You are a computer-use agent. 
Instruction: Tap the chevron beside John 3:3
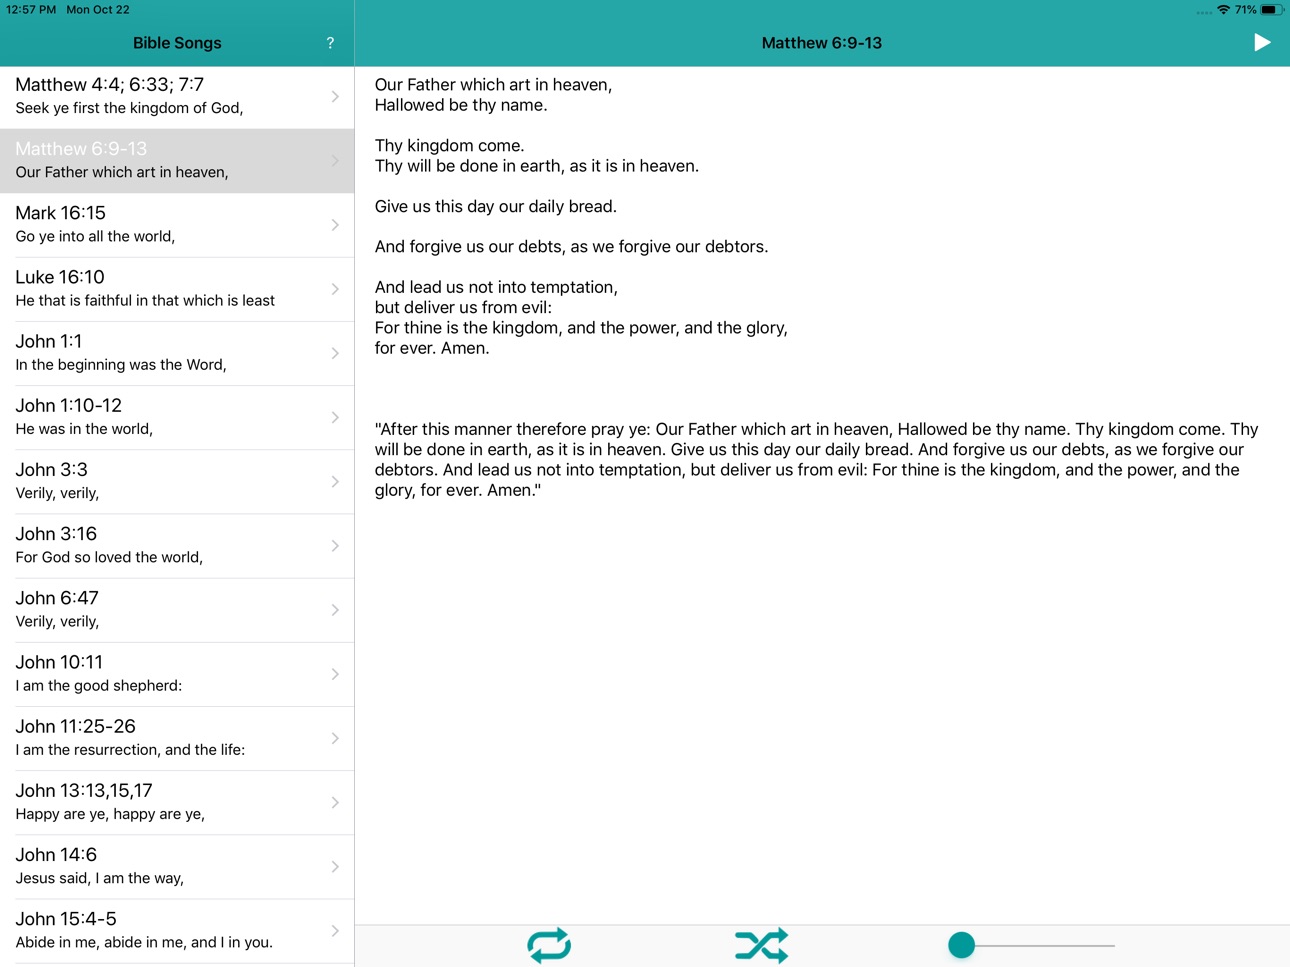pyautogui.click(x=335, y=481)
